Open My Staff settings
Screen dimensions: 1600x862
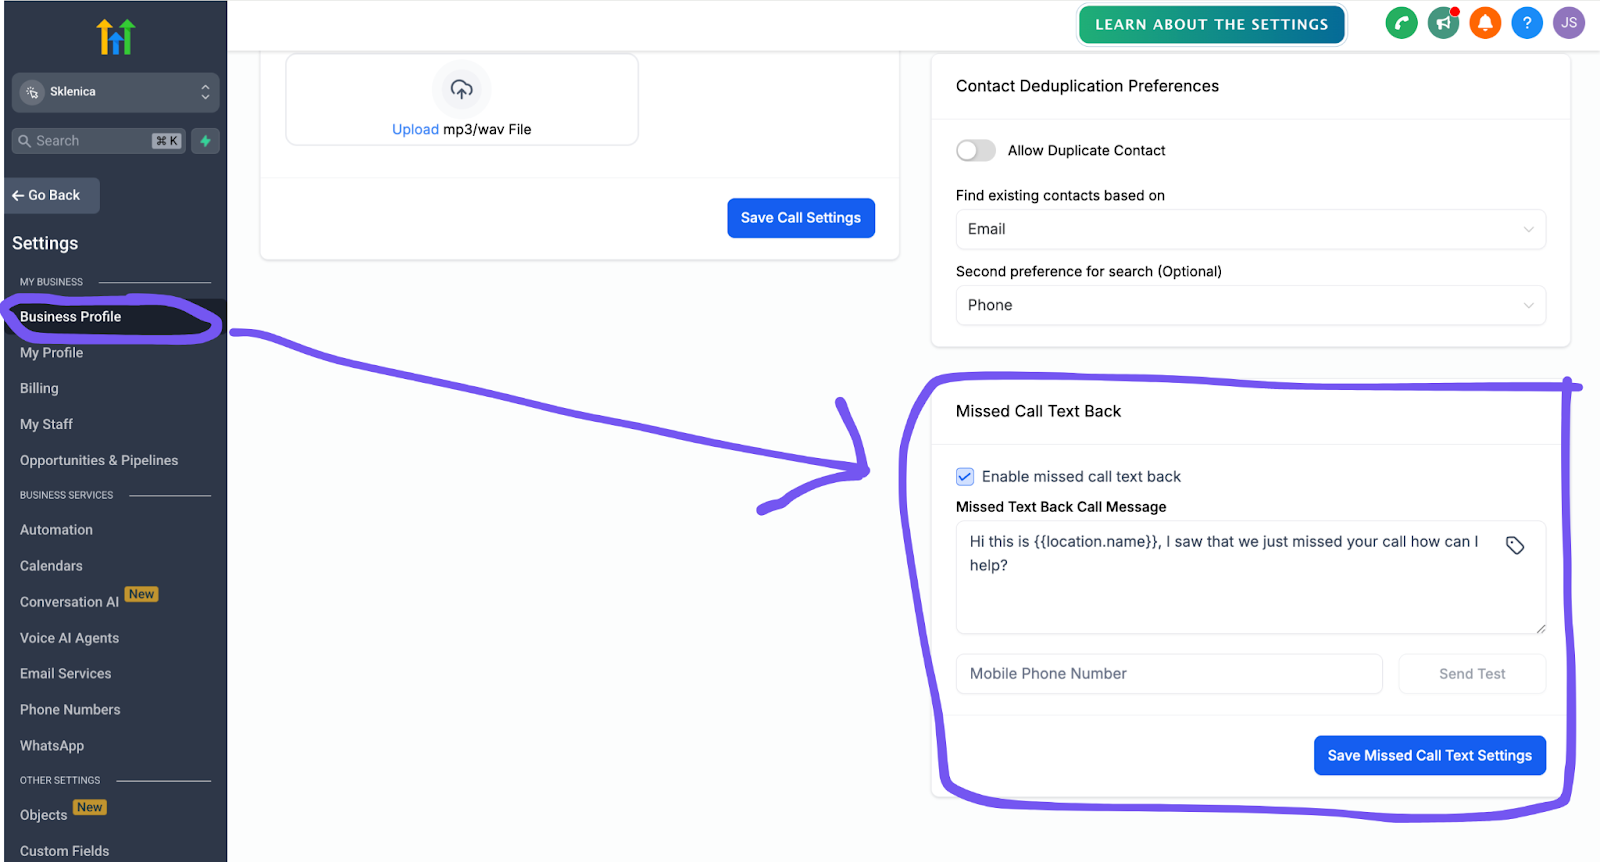[x=46, y=424]
